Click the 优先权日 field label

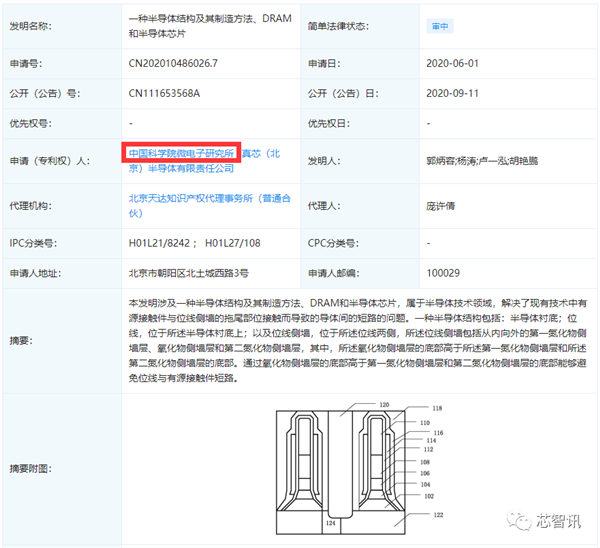pyautogui.click(x=329, y=123)
